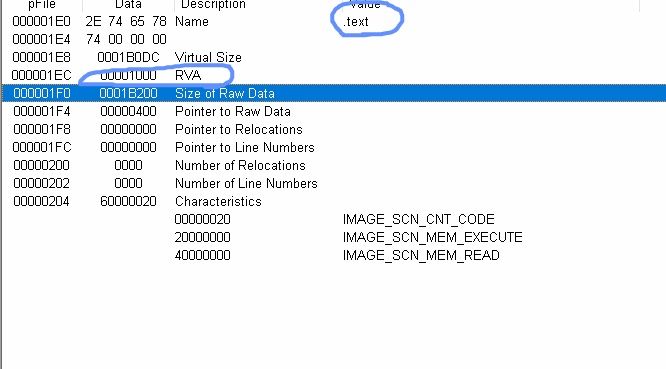
Task: Click data value 00000400
Action: click(x=128, y=111)
